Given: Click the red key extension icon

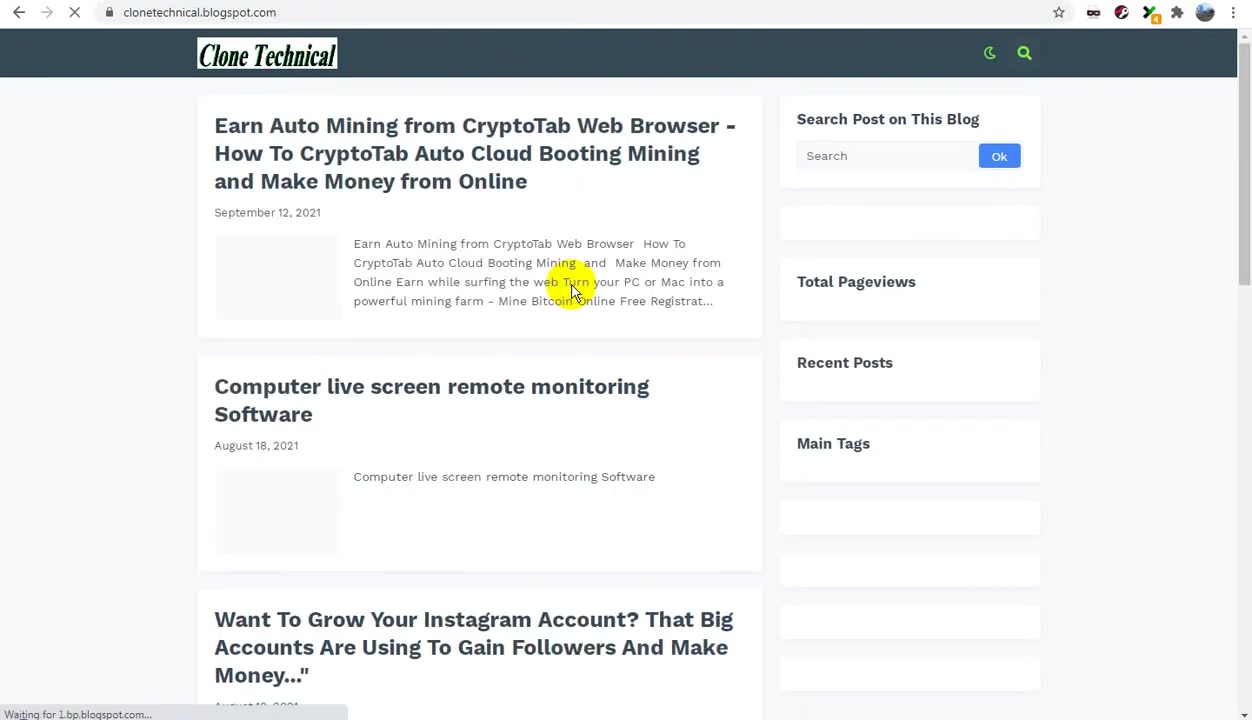Looking at the screenshot, I should pyautogui.click(x=1121, y=12).
